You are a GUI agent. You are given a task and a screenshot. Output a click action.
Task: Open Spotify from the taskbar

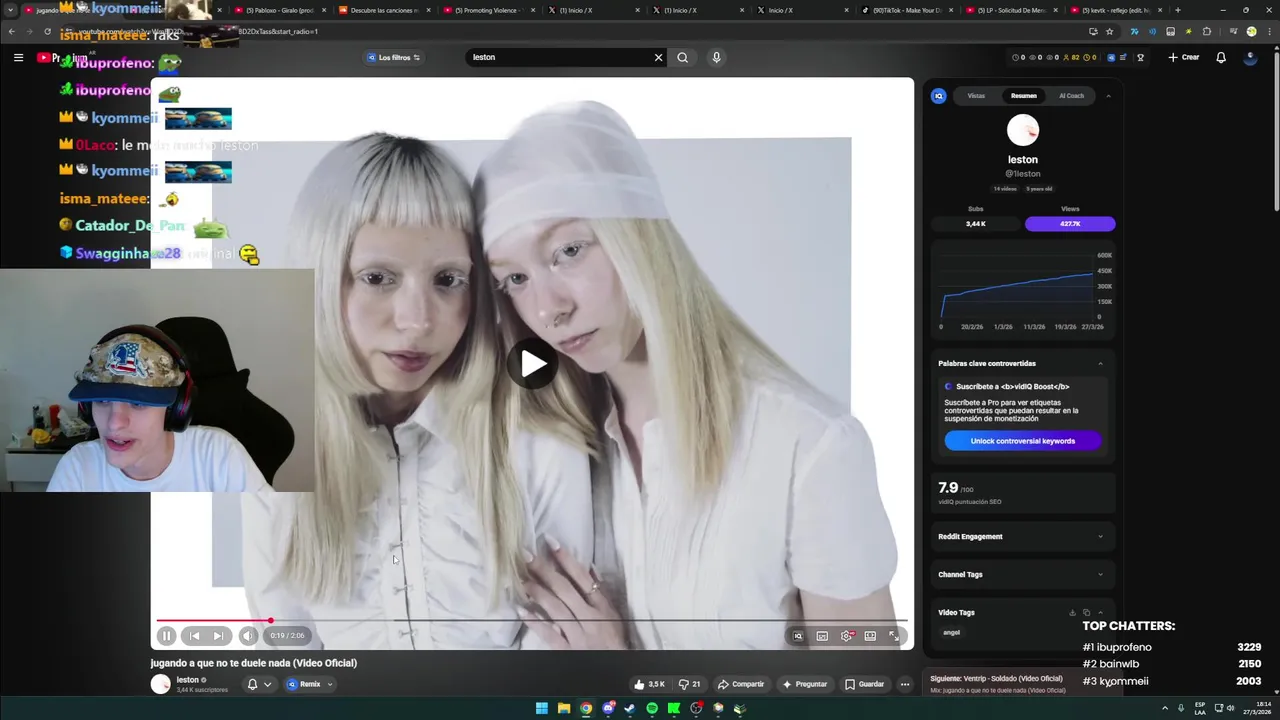point(652,708)
